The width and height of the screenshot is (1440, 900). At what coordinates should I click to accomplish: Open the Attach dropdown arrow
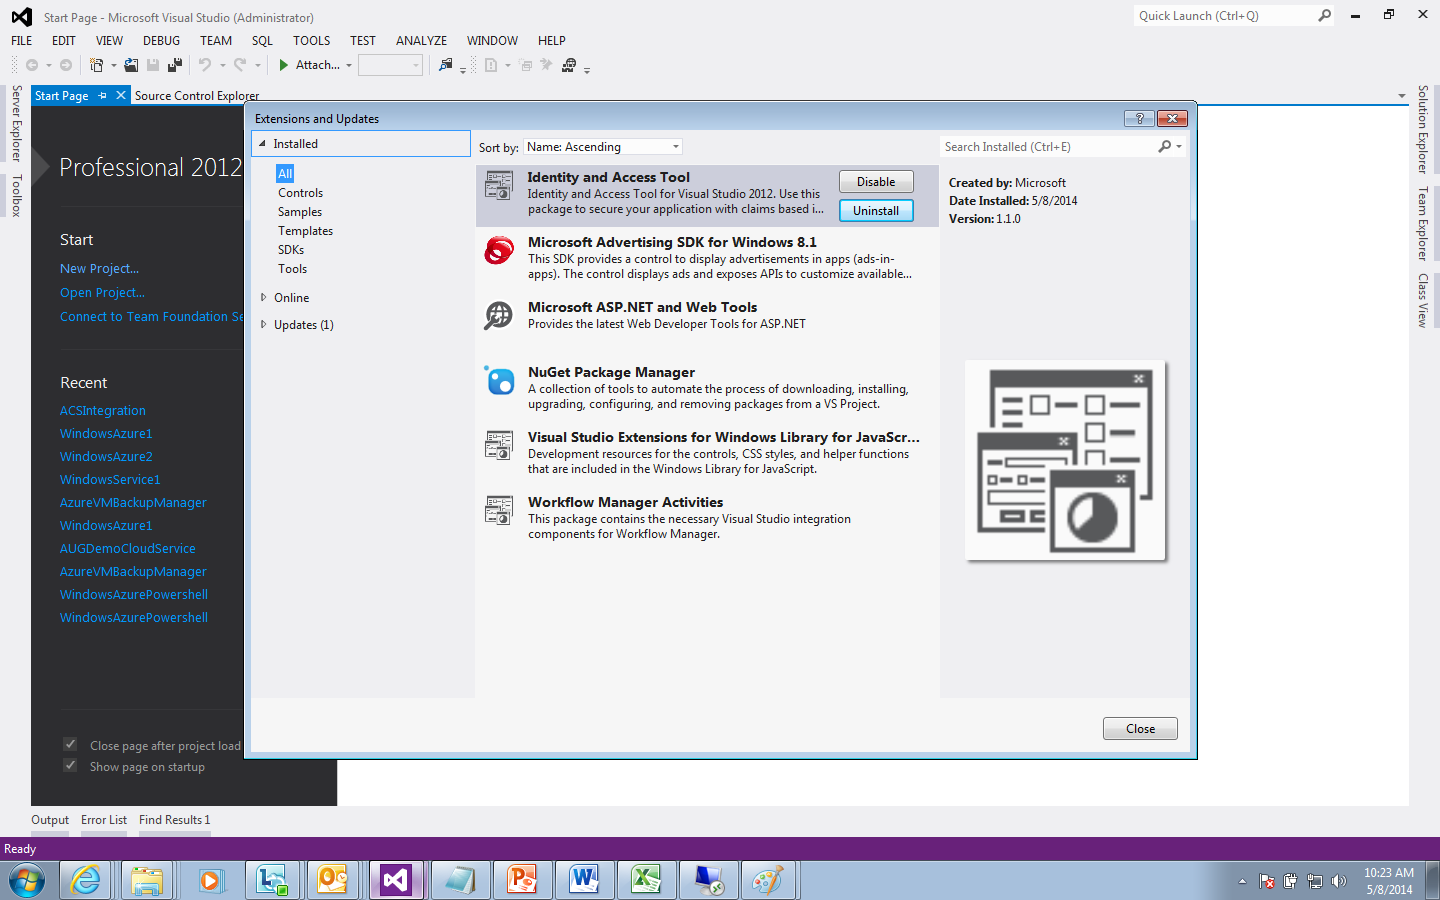349,66
